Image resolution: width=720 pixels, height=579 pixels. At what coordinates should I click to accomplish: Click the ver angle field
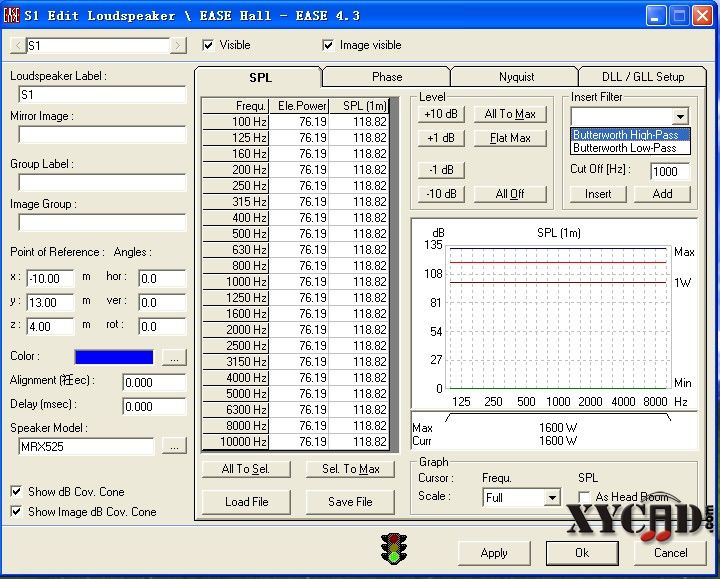coord(162,303)
